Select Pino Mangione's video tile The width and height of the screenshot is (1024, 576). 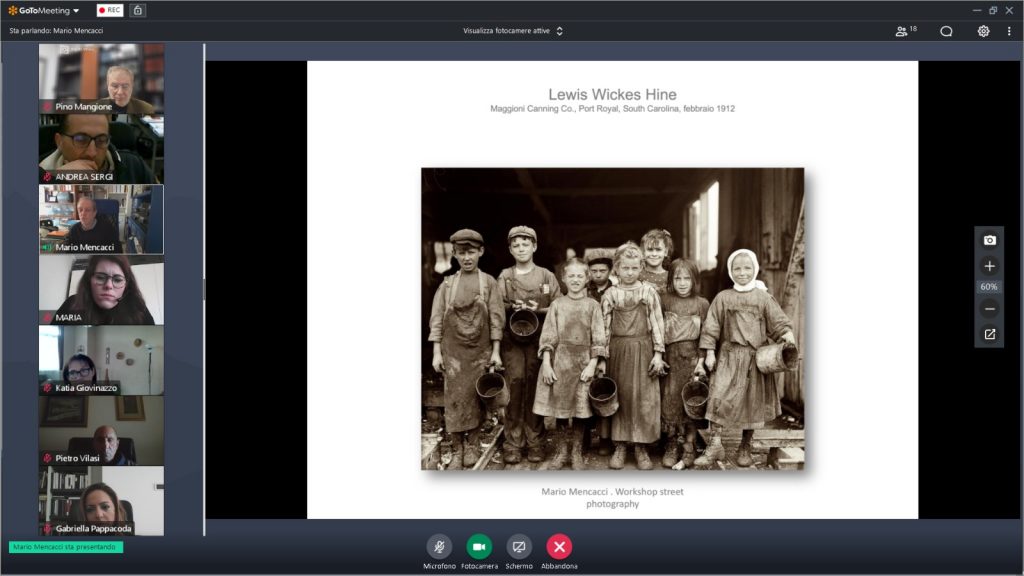click(x=101, y=78)
